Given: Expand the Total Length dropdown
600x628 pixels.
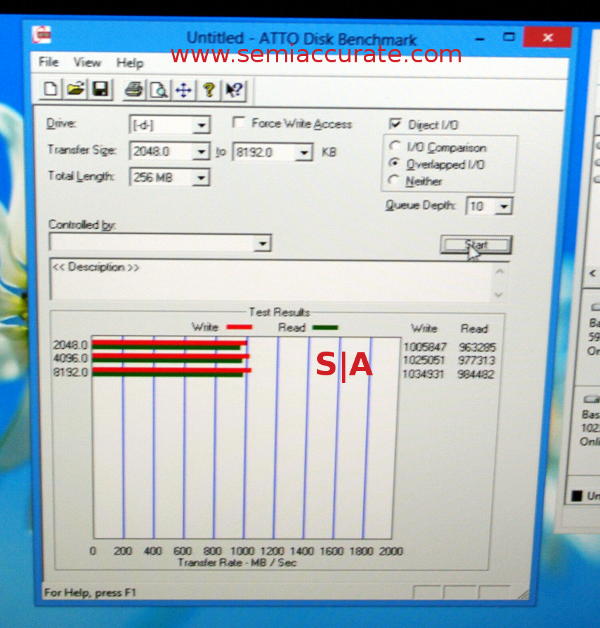Looking at the screenshot, I should point(201,178).
